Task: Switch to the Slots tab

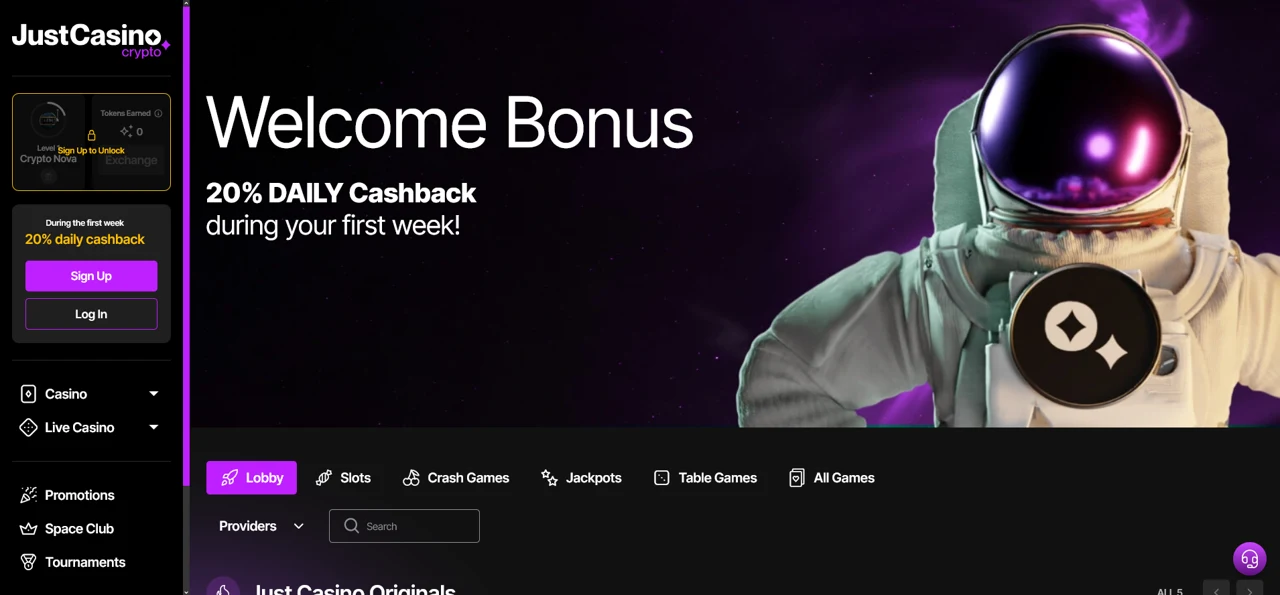Action: 343,478
